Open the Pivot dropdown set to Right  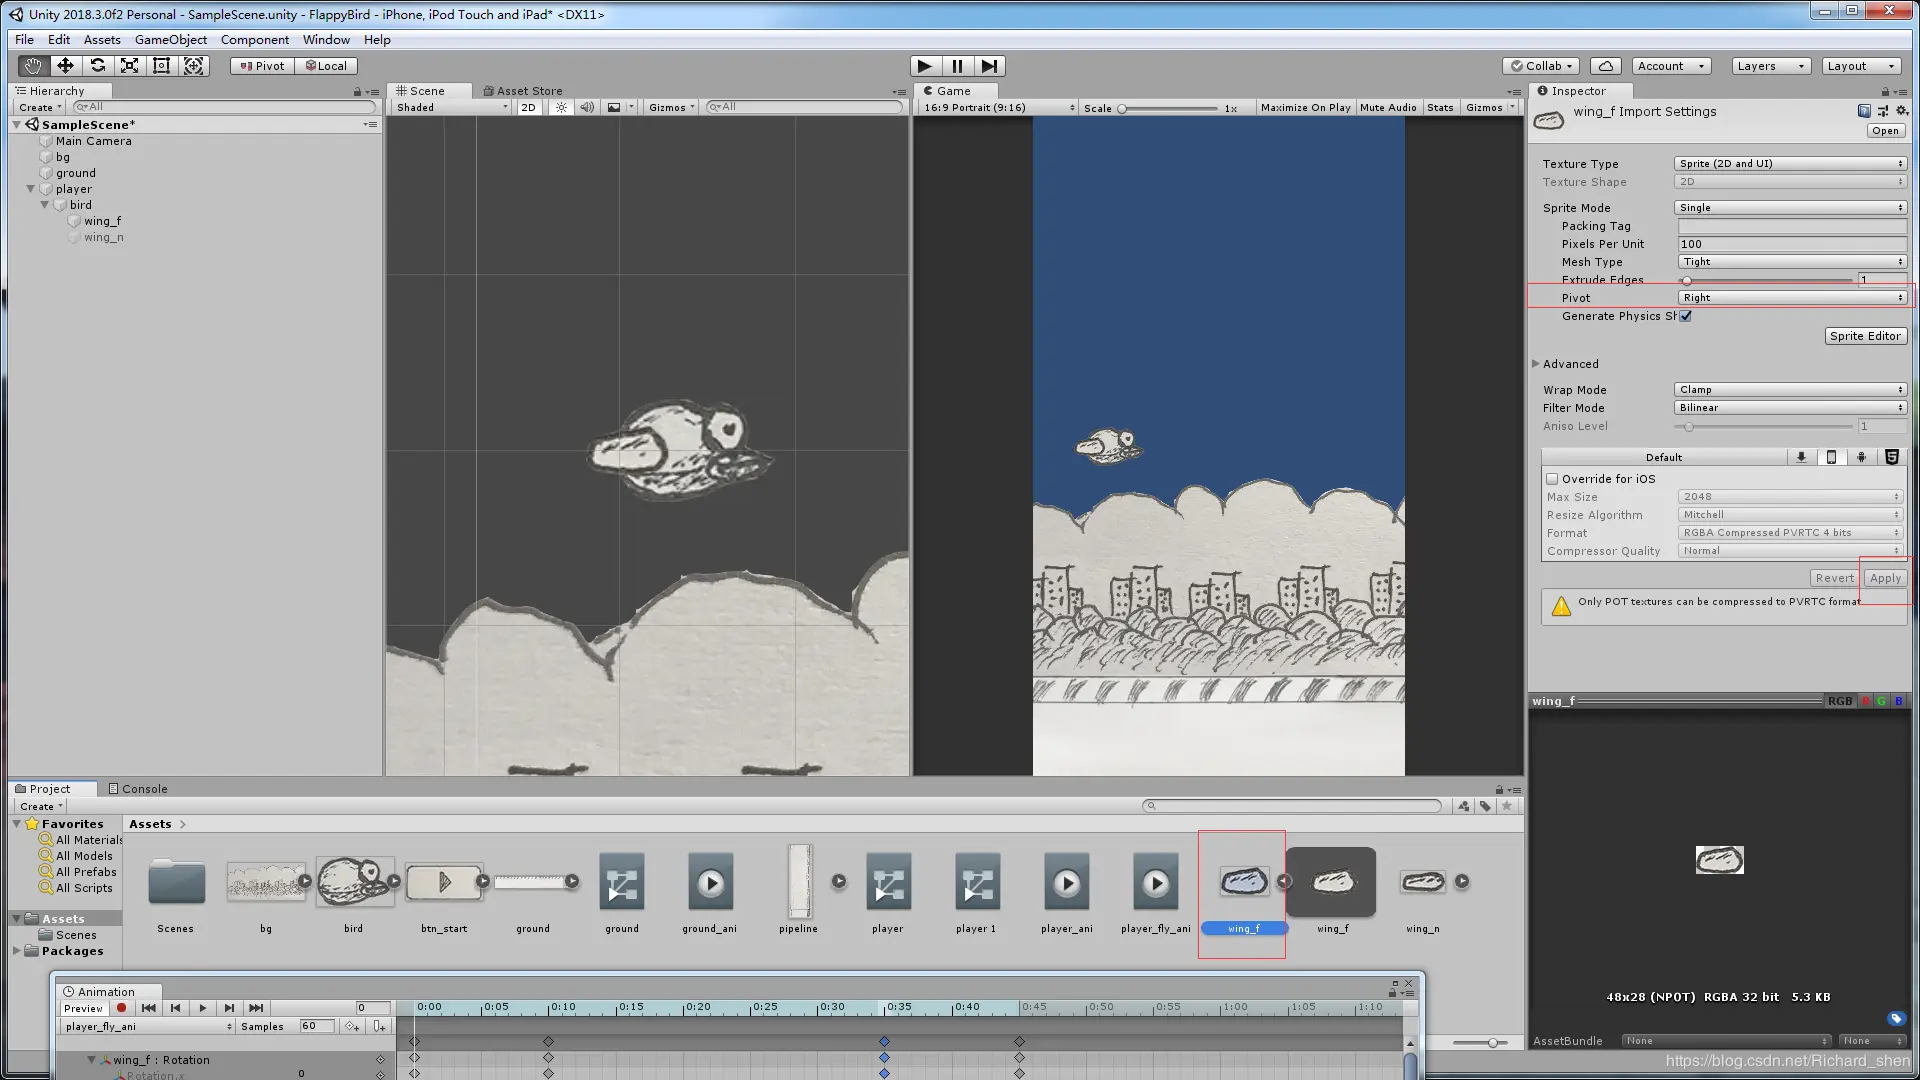click(1790, 298)
